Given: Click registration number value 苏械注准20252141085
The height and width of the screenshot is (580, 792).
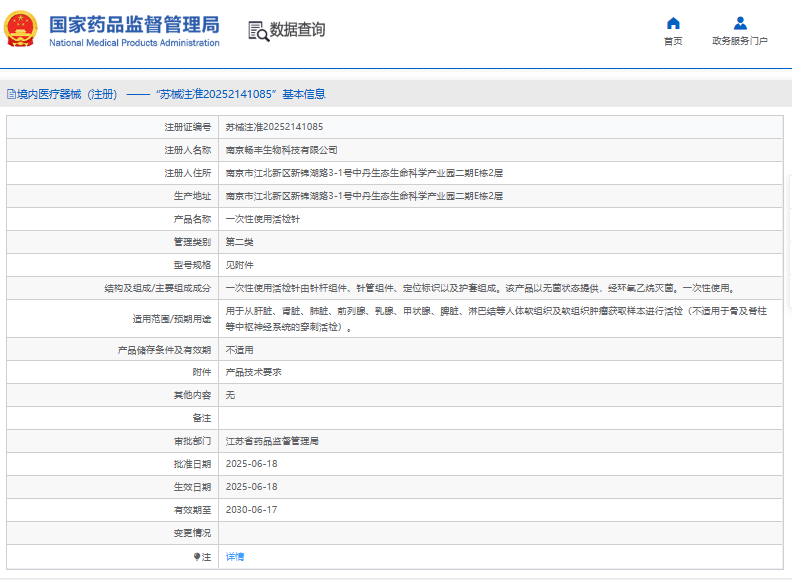Looking at the screenshot, I should click(274, 127).
